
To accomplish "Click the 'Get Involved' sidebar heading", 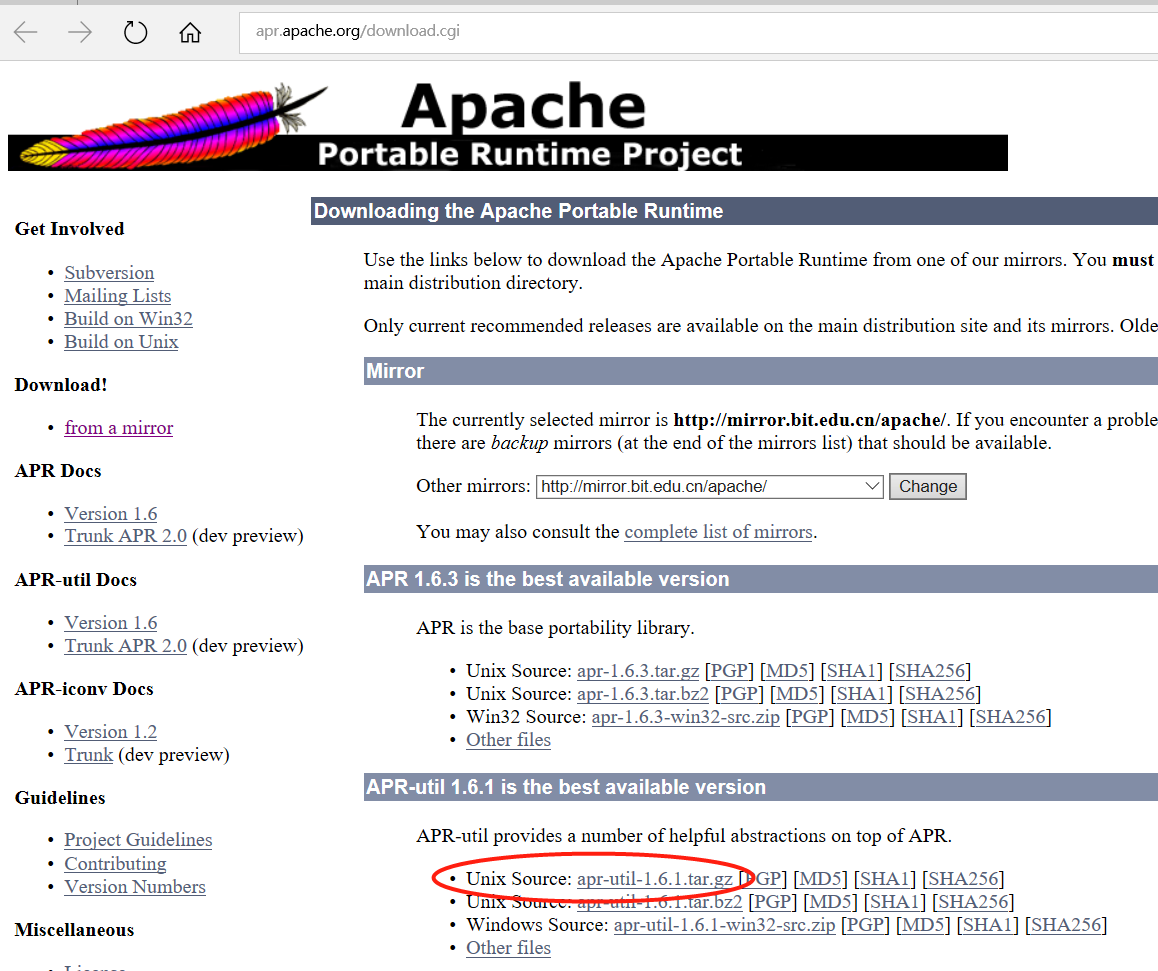I will [x=69, y=229].
